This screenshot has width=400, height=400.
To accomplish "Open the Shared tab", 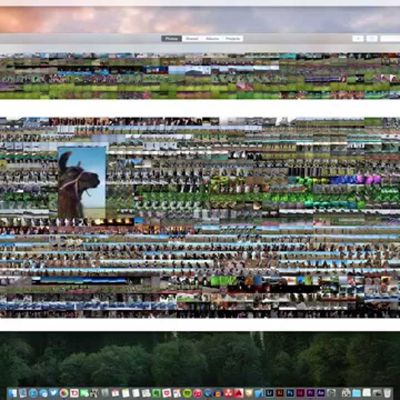I will (192, 39).
